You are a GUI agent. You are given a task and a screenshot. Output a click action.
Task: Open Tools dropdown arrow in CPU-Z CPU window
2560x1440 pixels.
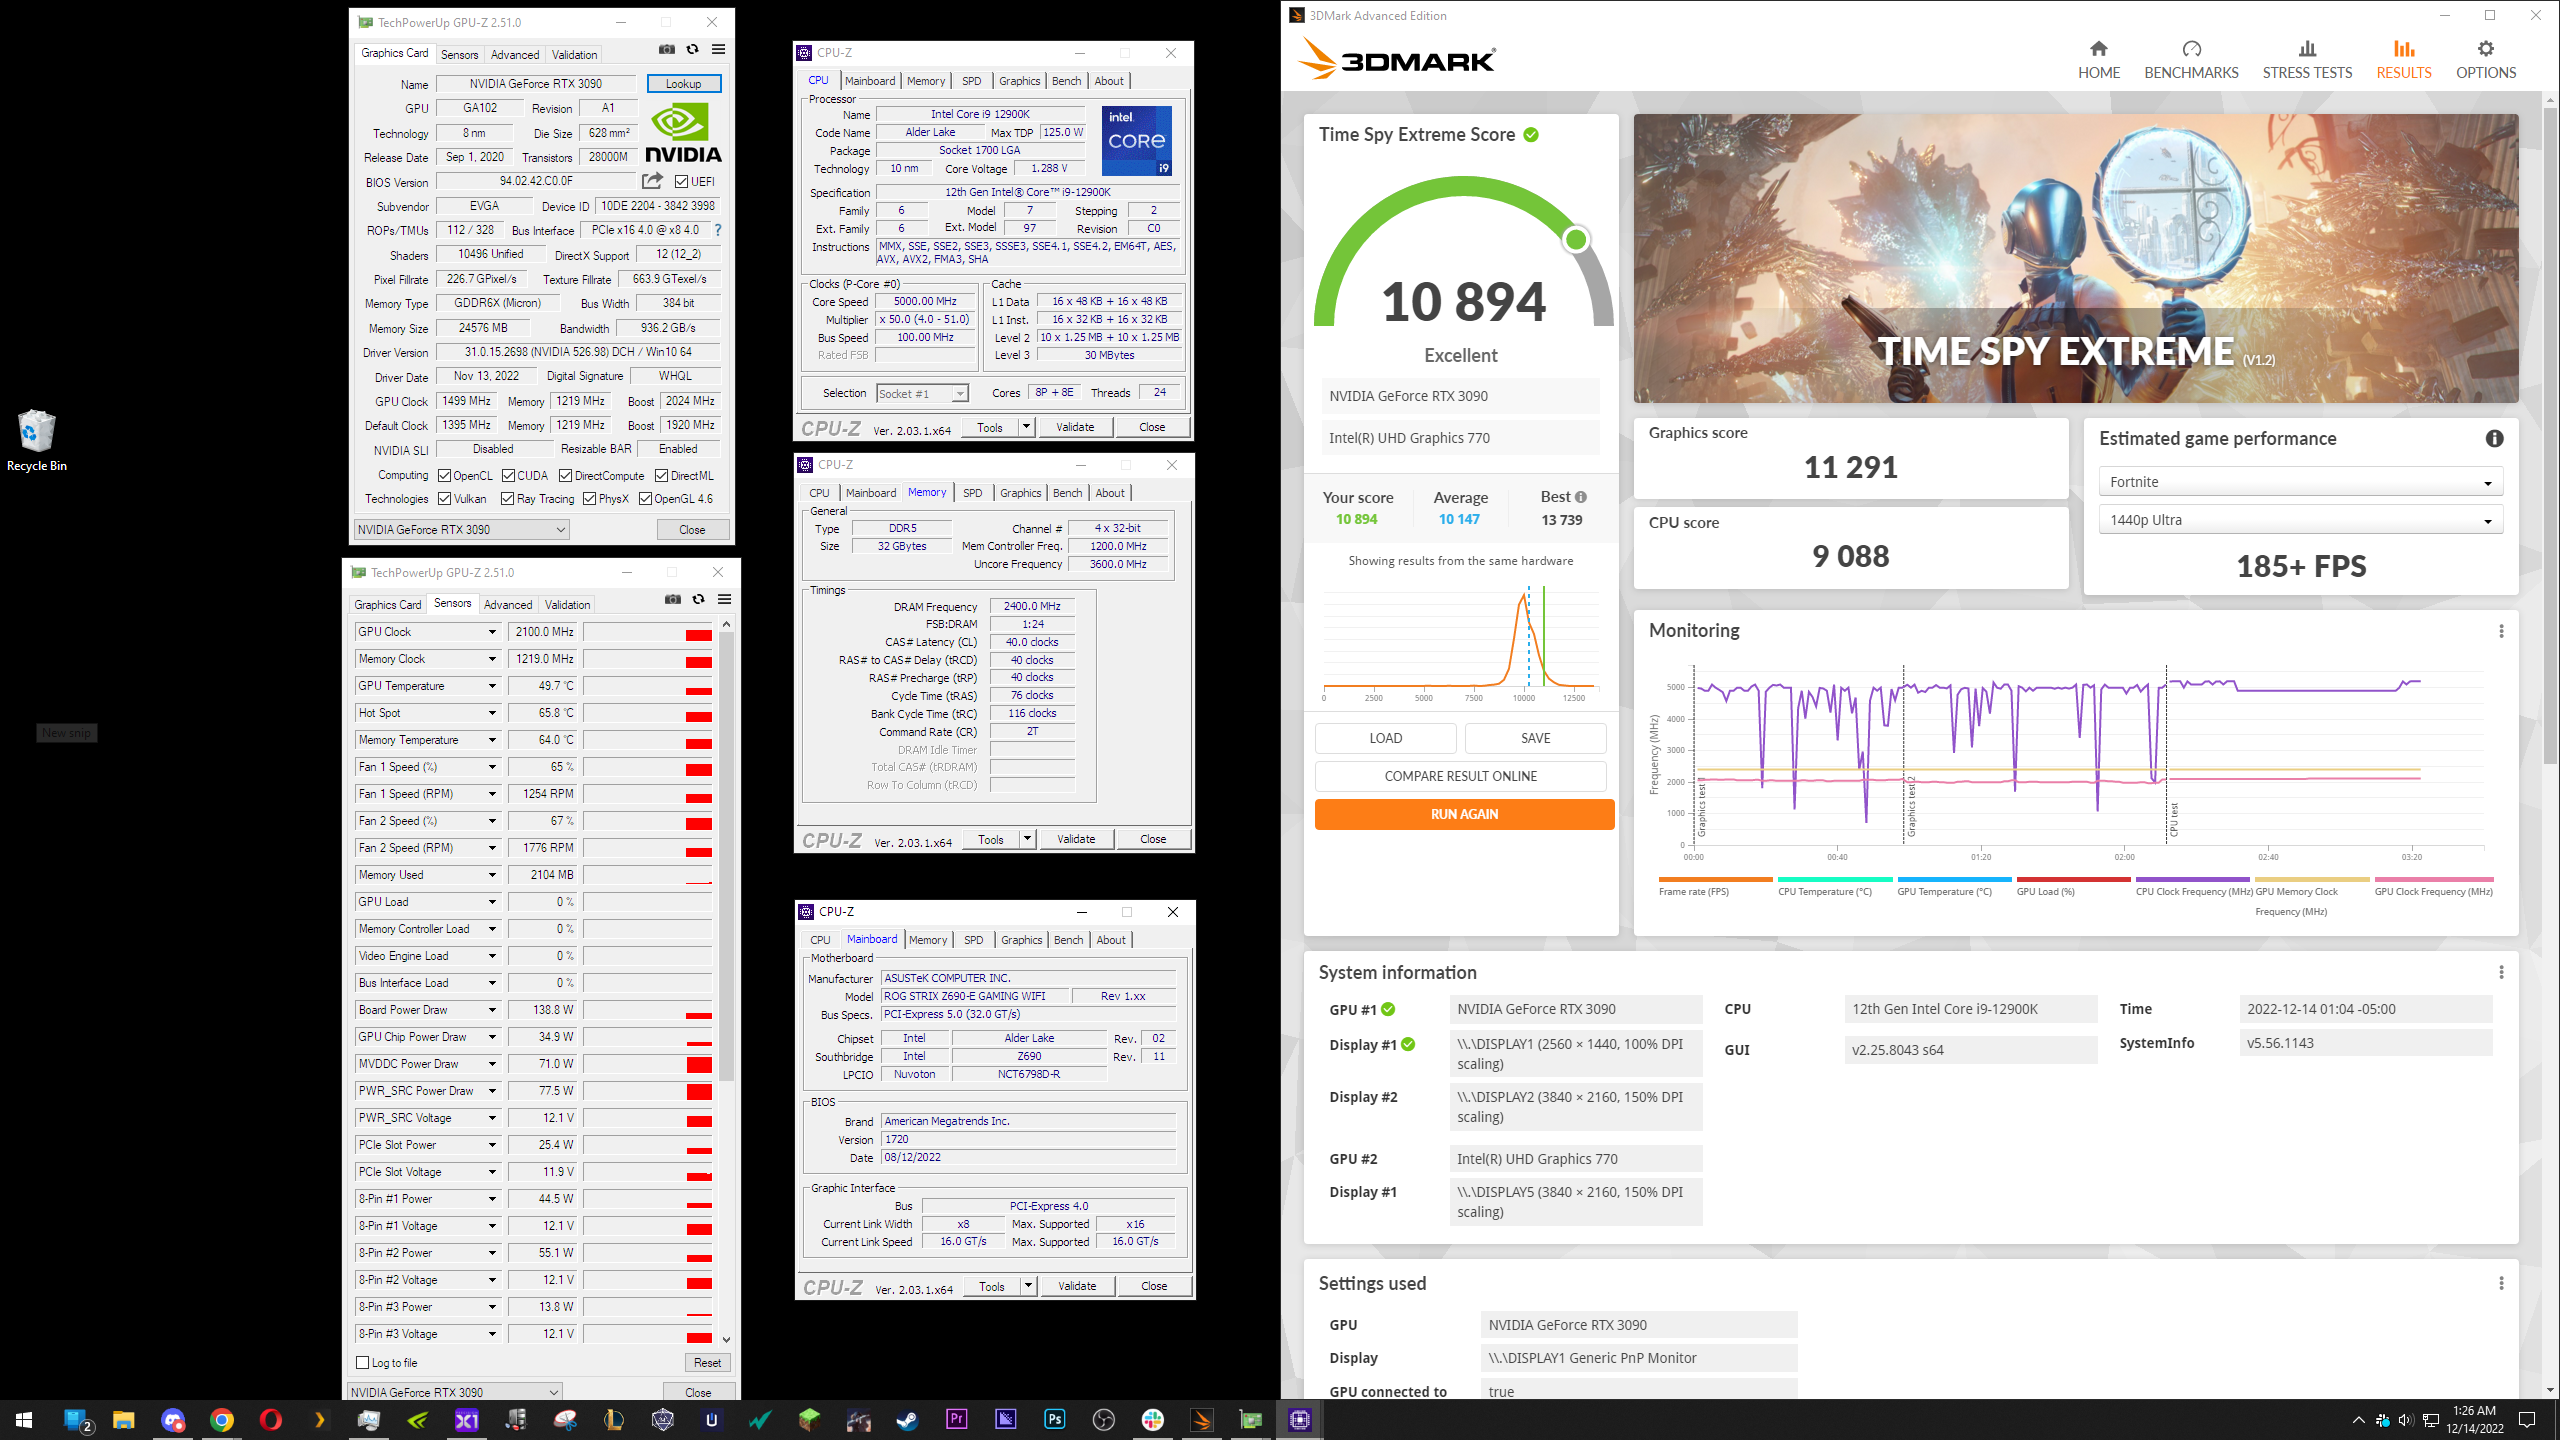click(1025, 427)
